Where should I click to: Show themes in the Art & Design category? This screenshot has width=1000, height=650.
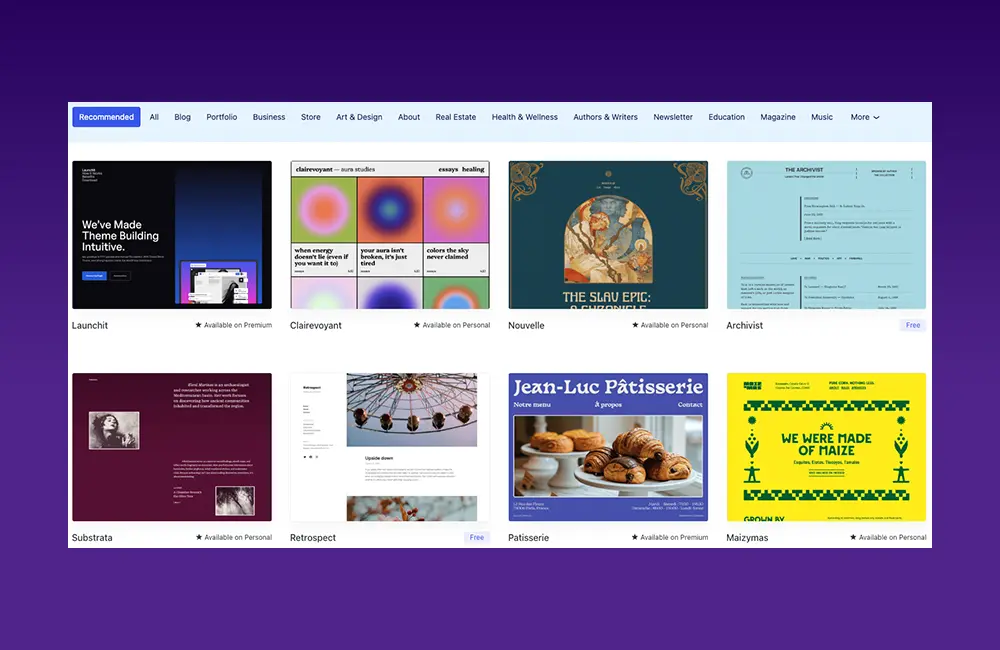point(359,117)
